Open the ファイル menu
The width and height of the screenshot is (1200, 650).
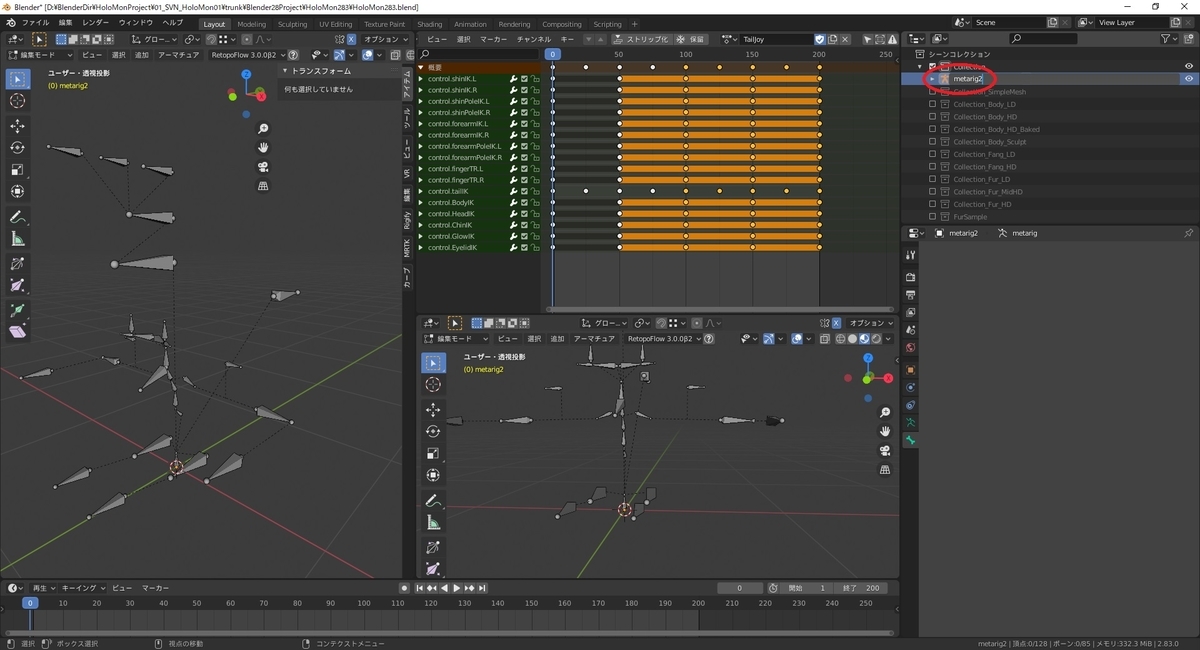[35, 22]
